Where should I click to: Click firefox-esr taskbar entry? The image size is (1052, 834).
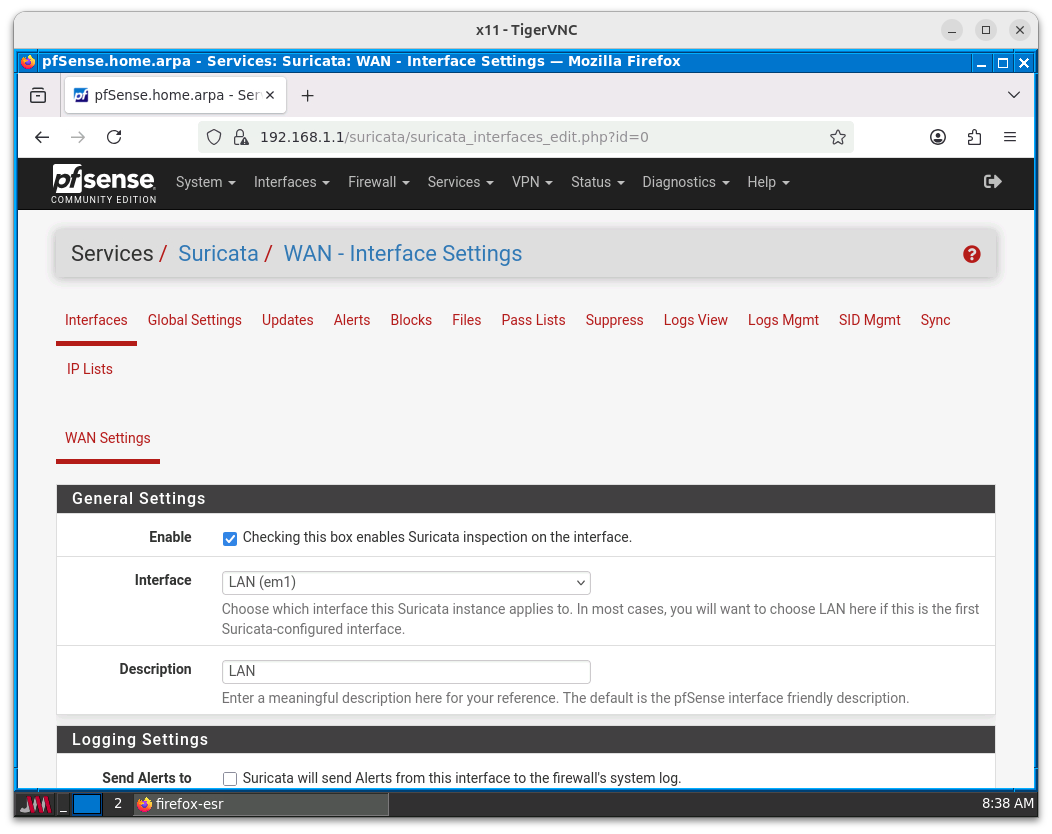pyautogui.click(x=261, y=804)
